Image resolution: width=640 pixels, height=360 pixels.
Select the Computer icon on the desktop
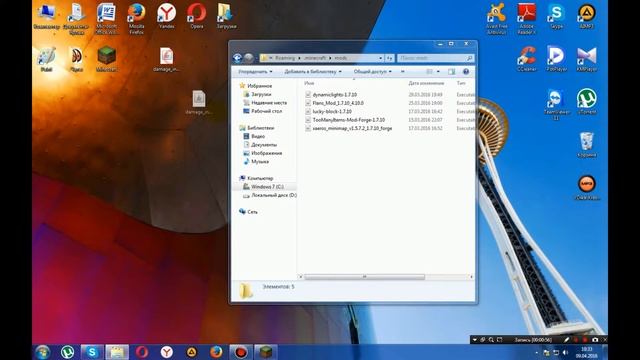[x=46, y=15]
